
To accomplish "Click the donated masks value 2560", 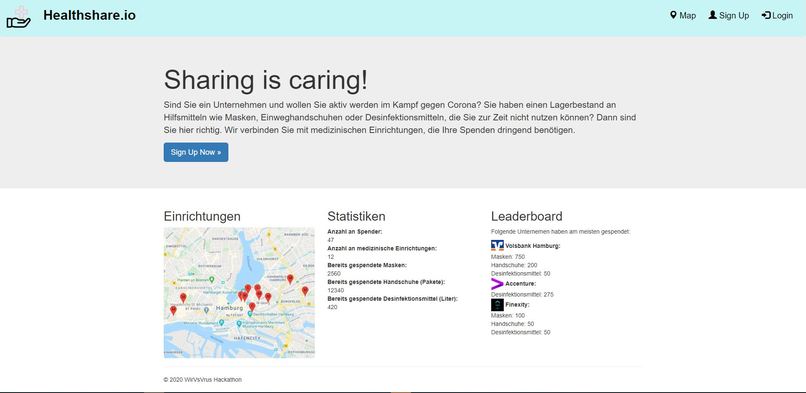I will (x=334, y=273).
